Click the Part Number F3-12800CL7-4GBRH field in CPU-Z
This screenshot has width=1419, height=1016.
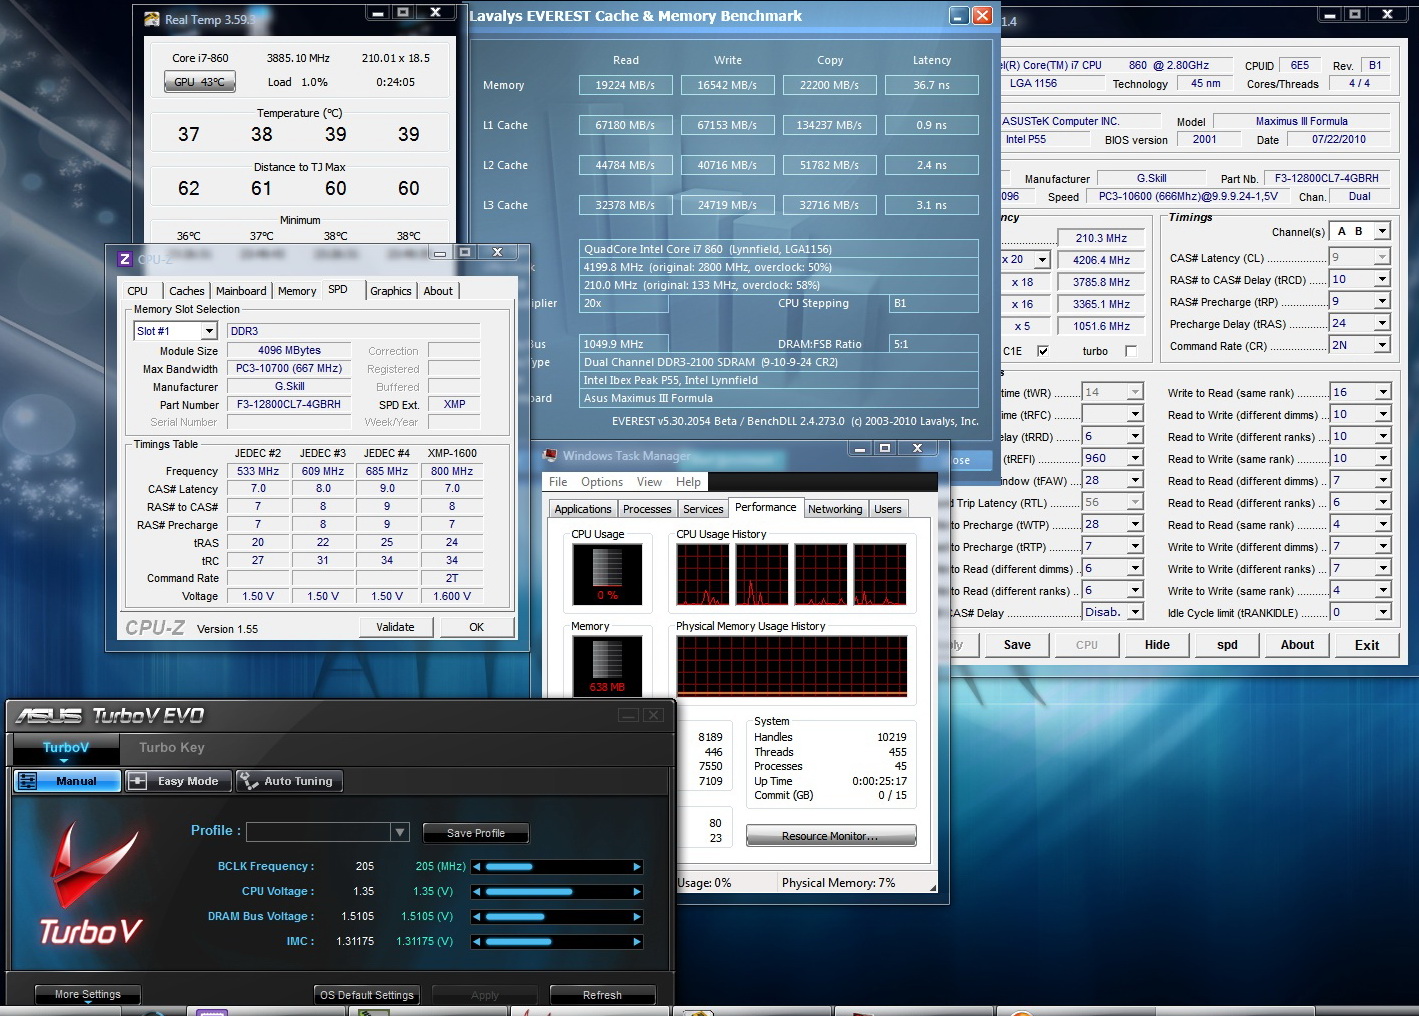(289, 404)
